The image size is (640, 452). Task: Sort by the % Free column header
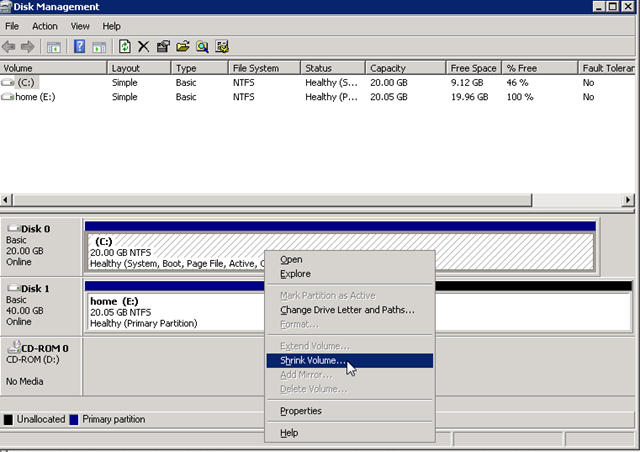pyautogui.click(x=540, y=68)
